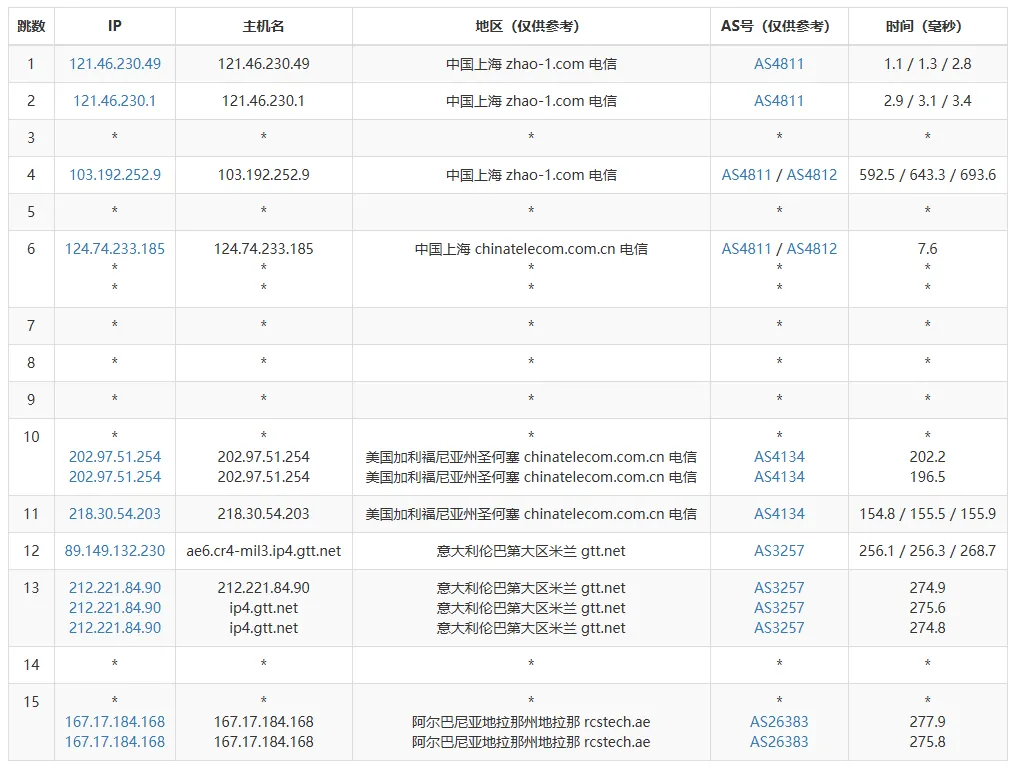This screenshot has width=1016, height=768.
Task: Open the blue 103.192.252.9 IP link
Action: 115,175
